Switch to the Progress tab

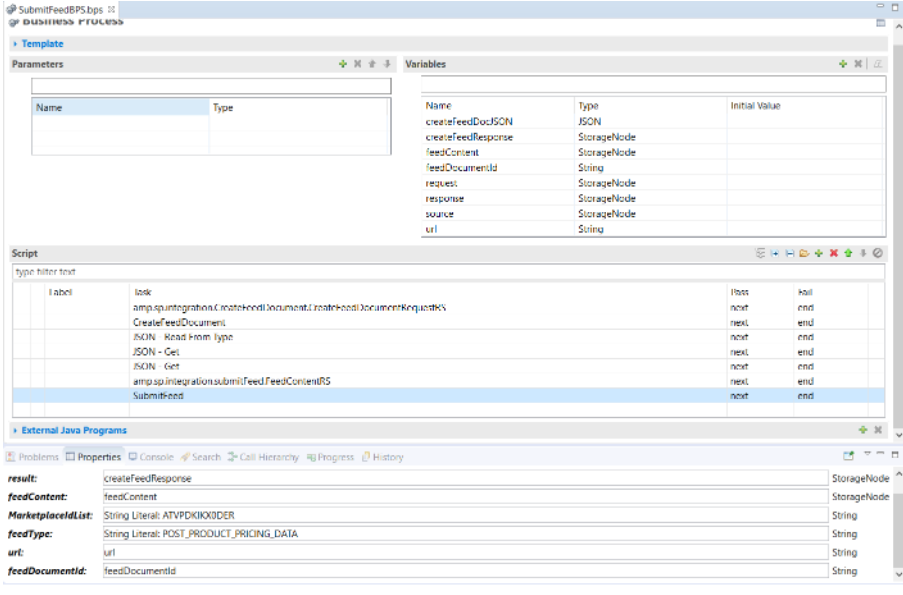pos(330,457)
